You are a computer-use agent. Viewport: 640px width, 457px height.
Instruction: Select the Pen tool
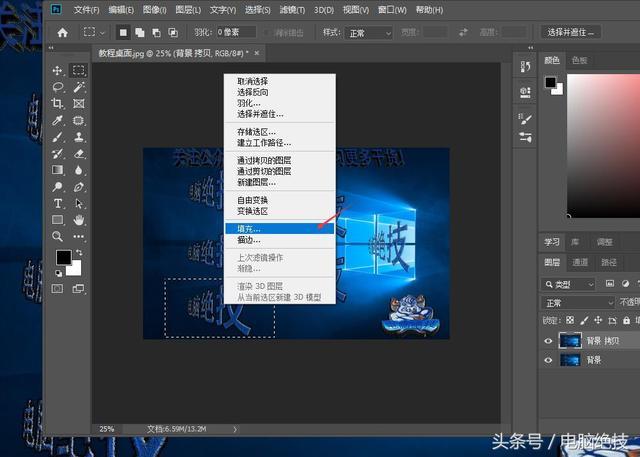[x=78, y=186]
